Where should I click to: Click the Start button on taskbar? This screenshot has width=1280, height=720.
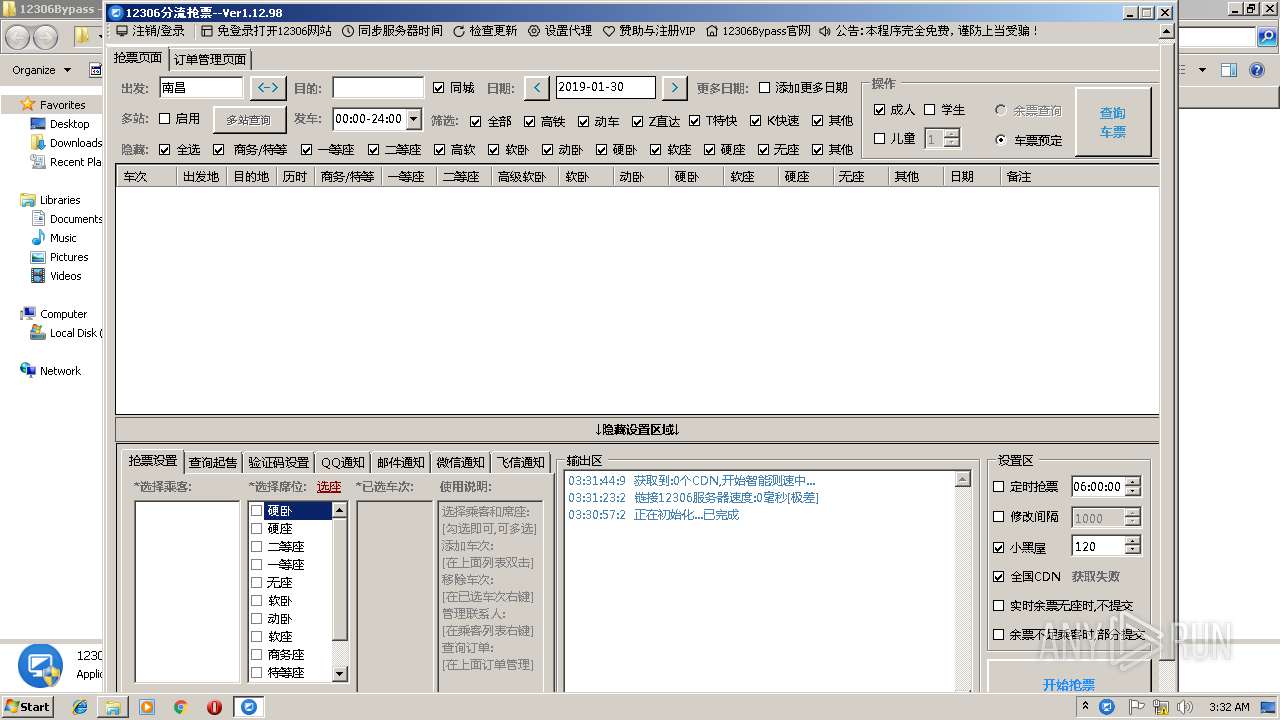pyautogui.click(x=27, y=707)
